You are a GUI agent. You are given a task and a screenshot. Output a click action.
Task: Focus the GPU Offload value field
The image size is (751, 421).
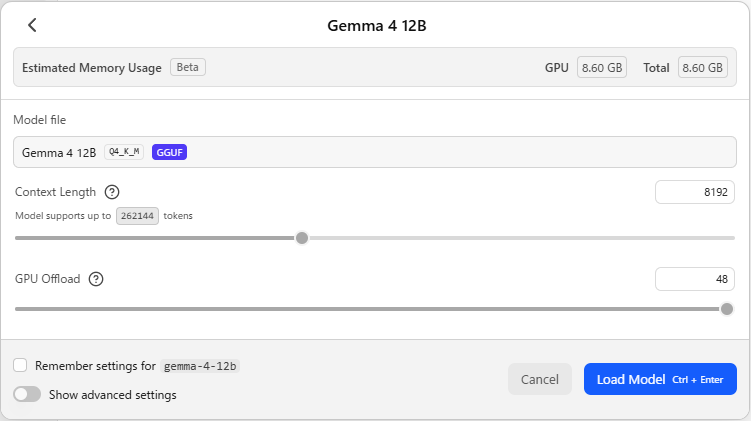tap(694, 279)
